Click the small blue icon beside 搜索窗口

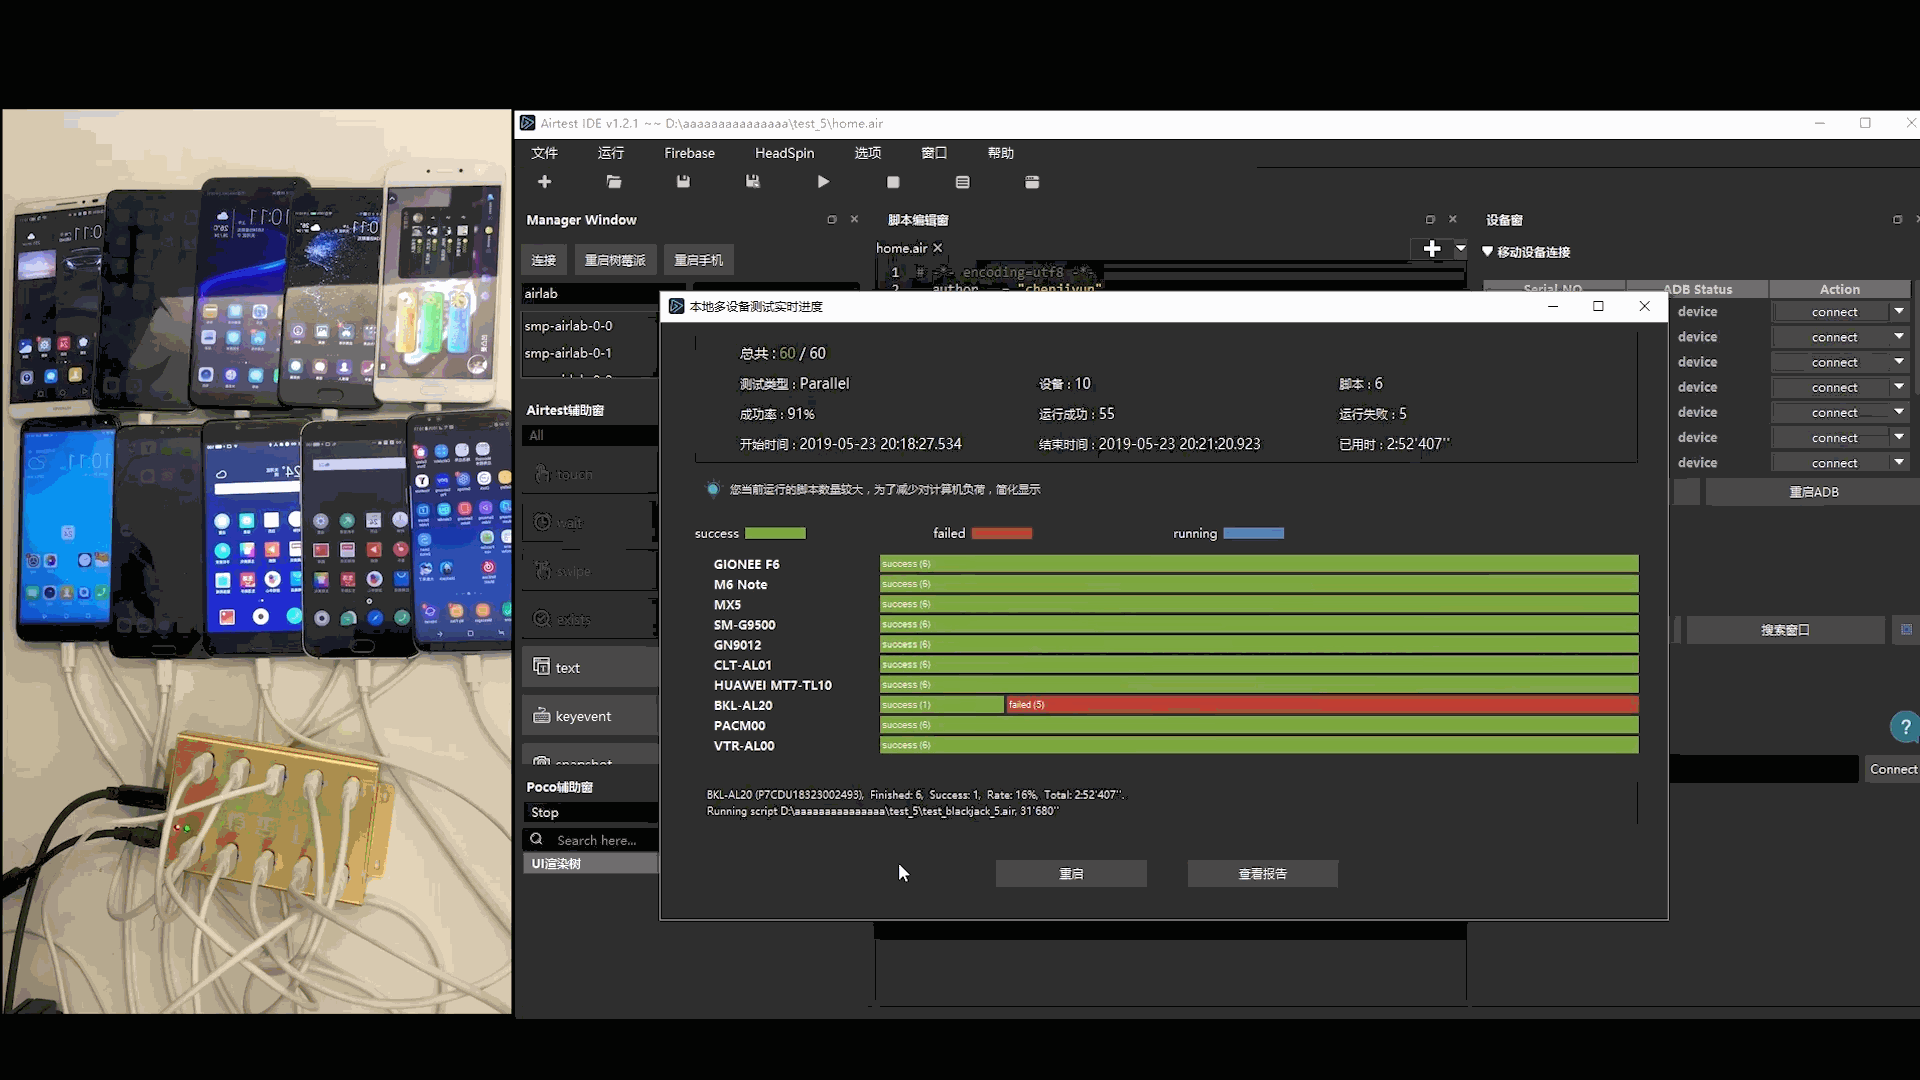click(1906, 630)
